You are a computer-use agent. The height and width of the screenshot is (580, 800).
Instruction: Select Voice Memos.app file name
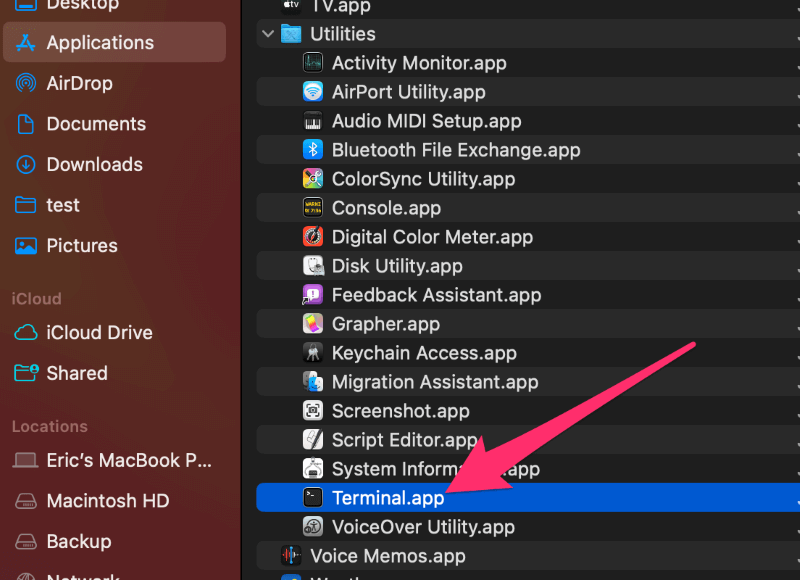pos(388,556)
